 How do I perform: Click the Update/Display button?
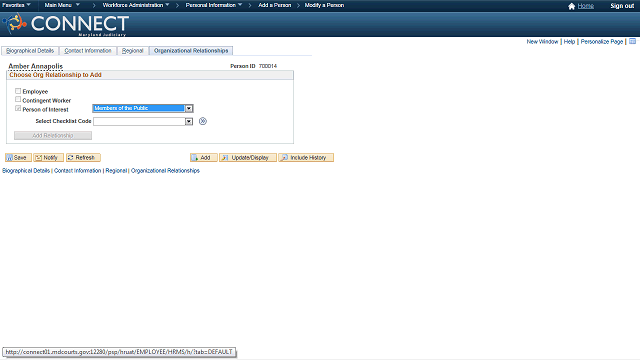tap(248, 158)
